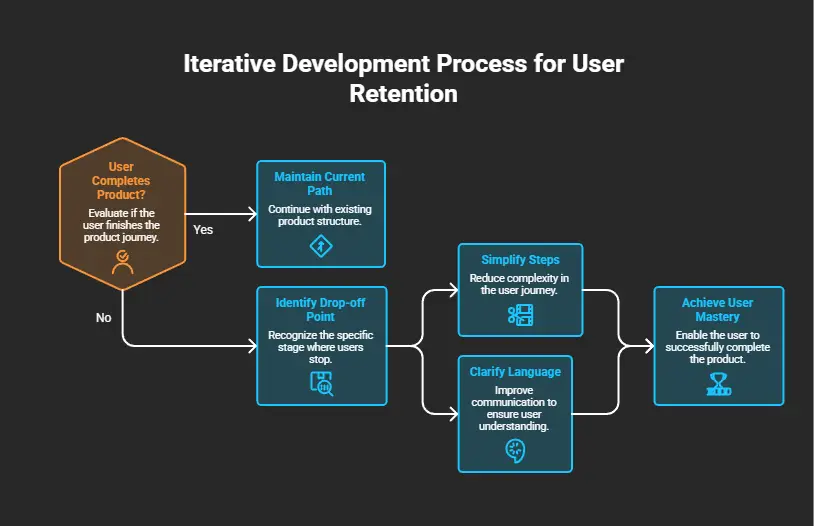Click 'Recognize the specific stage where users stop.' text

point(320,347)
